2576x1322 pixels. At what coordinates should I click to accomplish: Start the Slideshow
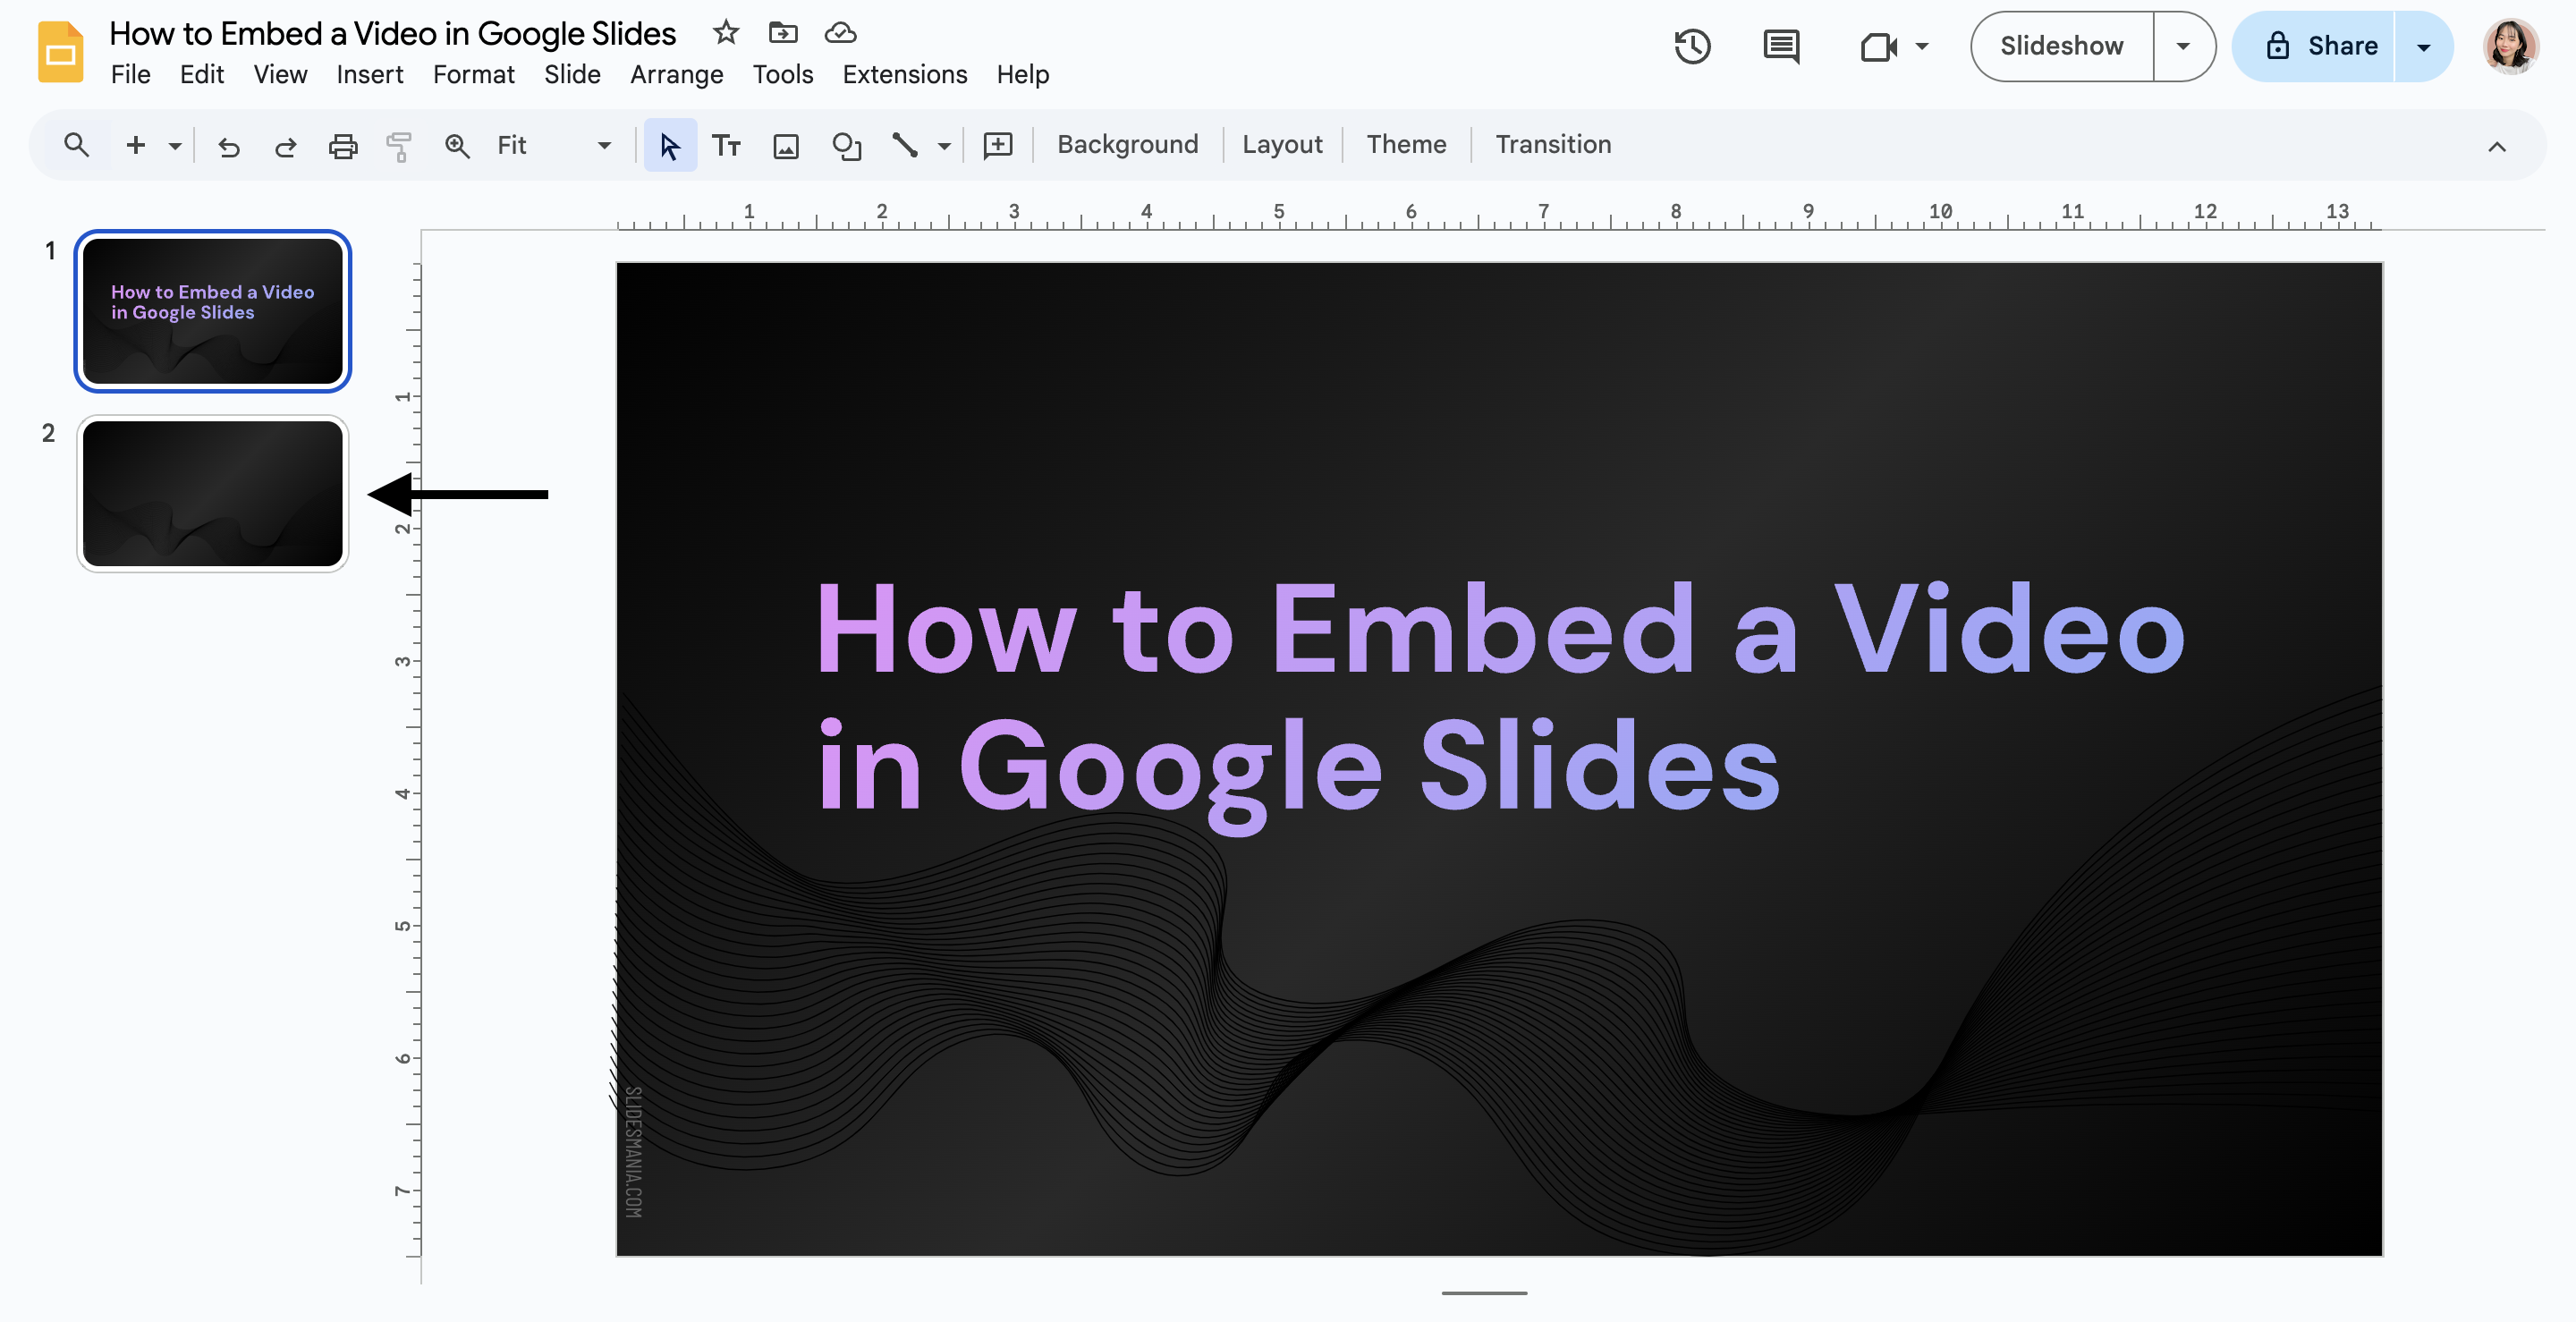(x=2061, y=46)
